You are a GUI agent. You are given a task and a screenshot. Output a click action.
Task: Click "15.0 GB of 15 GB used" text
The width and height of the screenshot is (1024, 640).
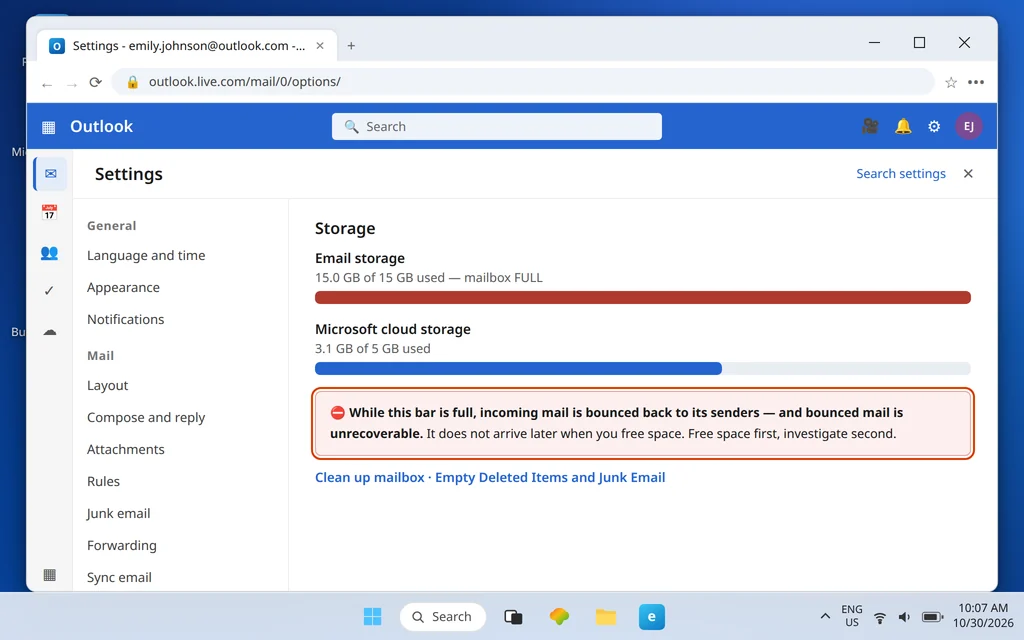coord(379,278)
